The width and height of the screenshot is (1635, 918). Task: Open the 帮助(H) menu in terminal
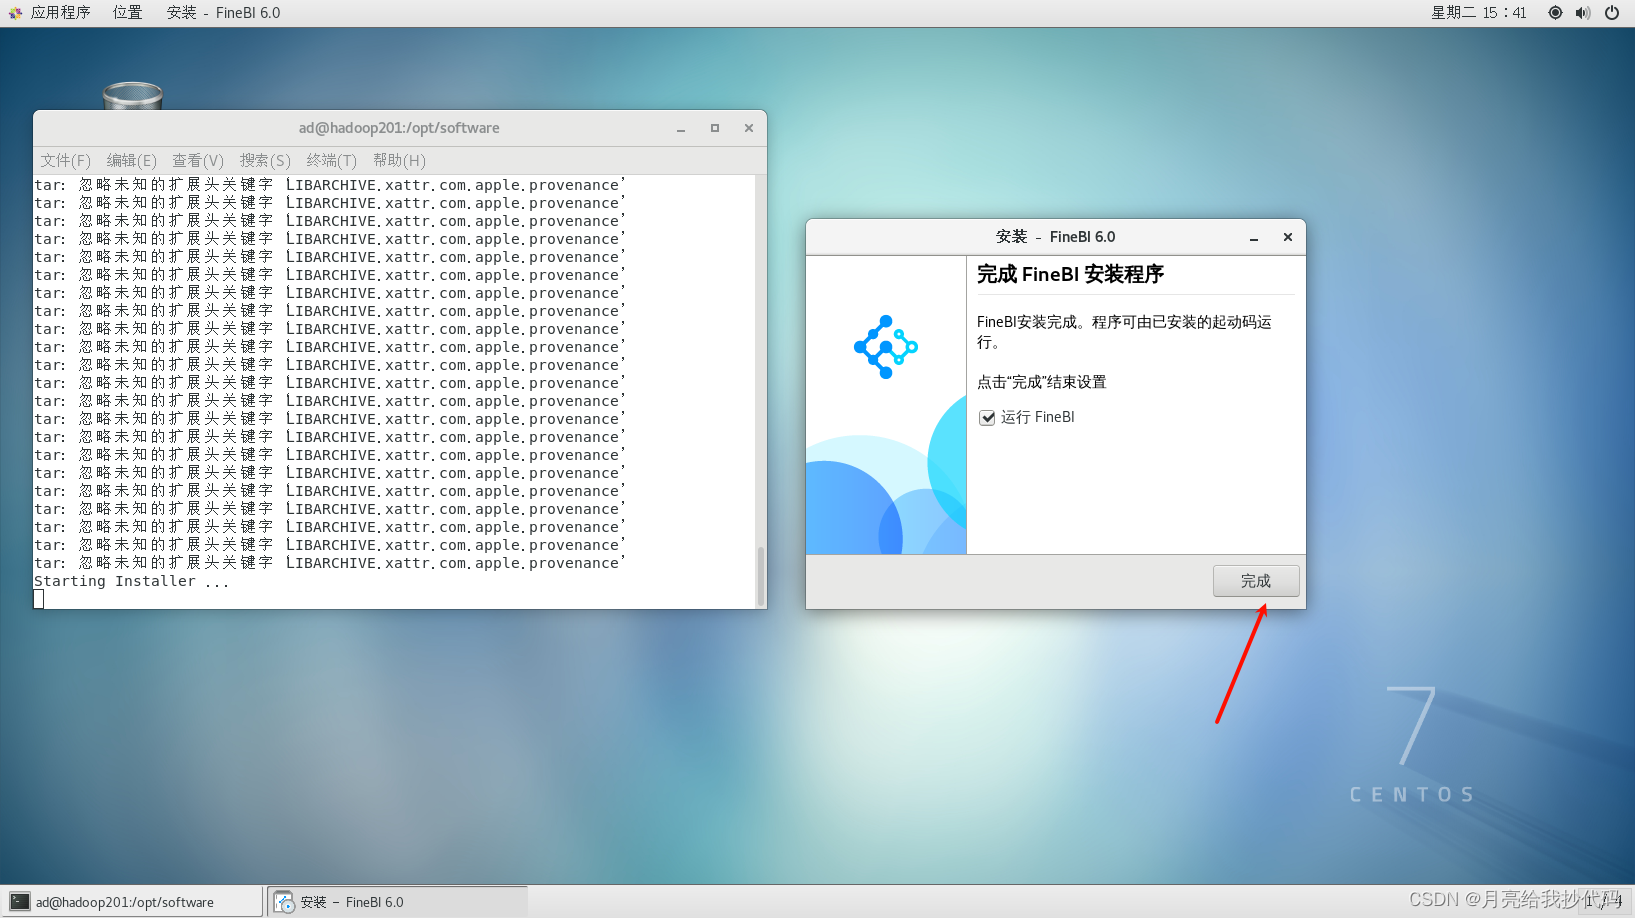coord(399,160)
